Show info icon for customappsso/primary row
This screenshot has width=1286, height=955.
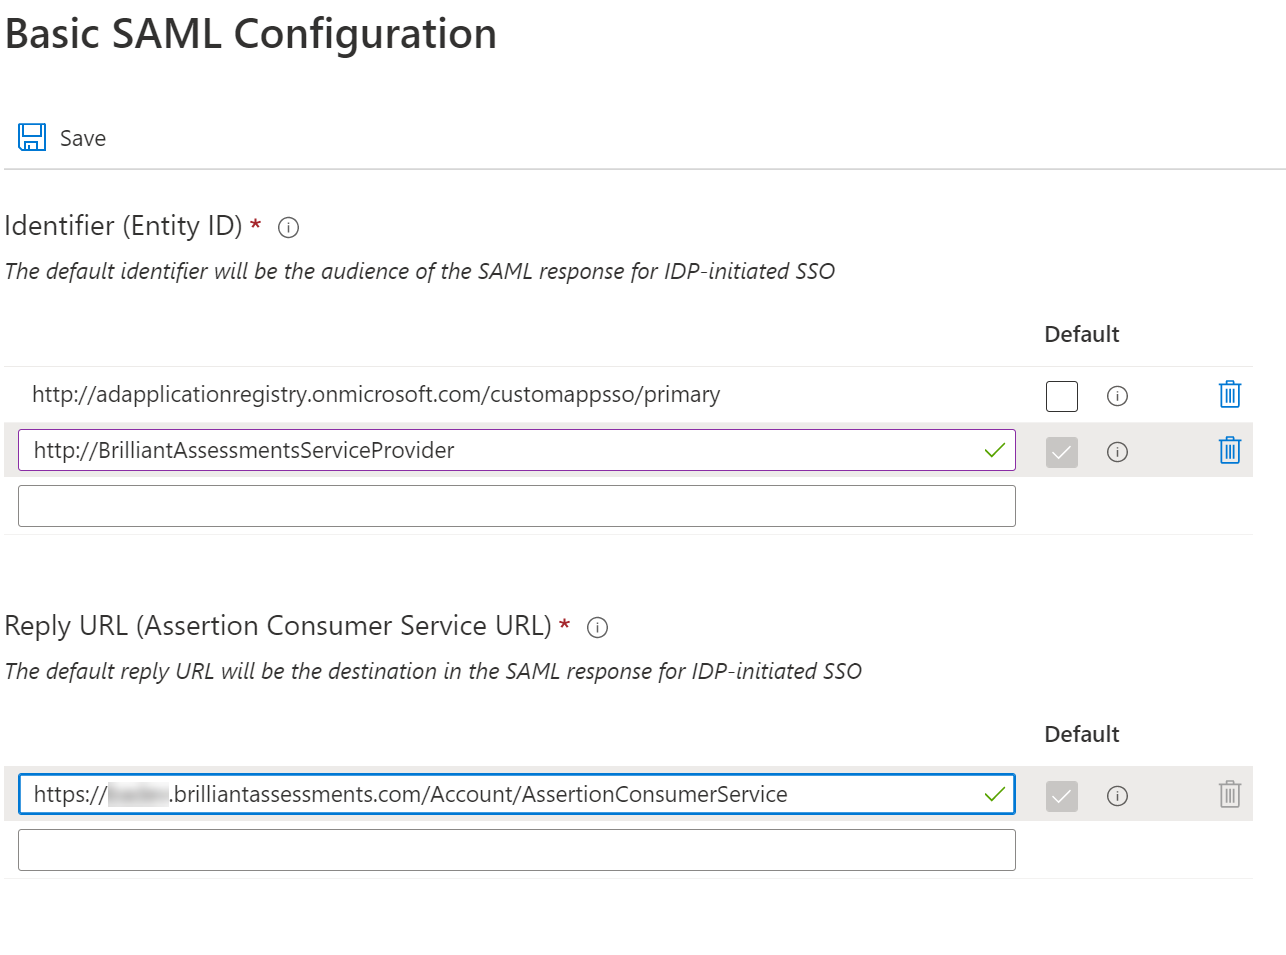(1117, 396)
